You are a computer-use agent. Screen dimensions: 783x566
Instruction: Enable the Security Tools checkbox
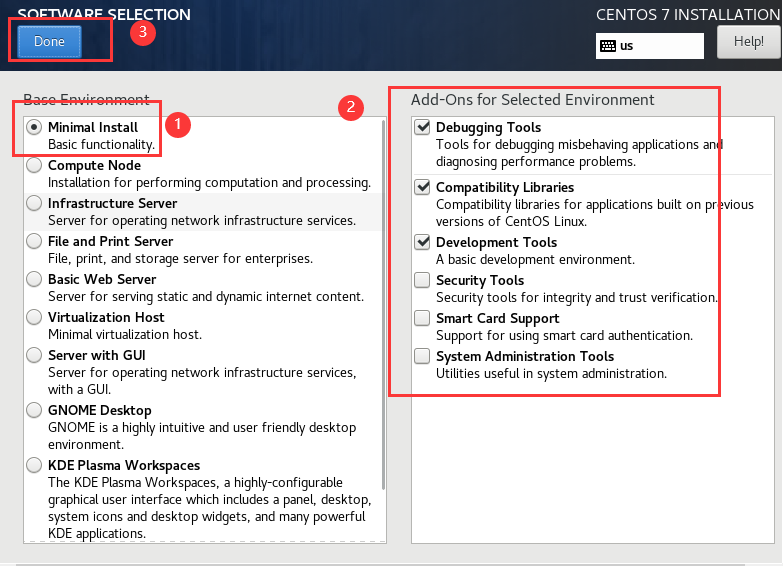(x=422, y=280)
